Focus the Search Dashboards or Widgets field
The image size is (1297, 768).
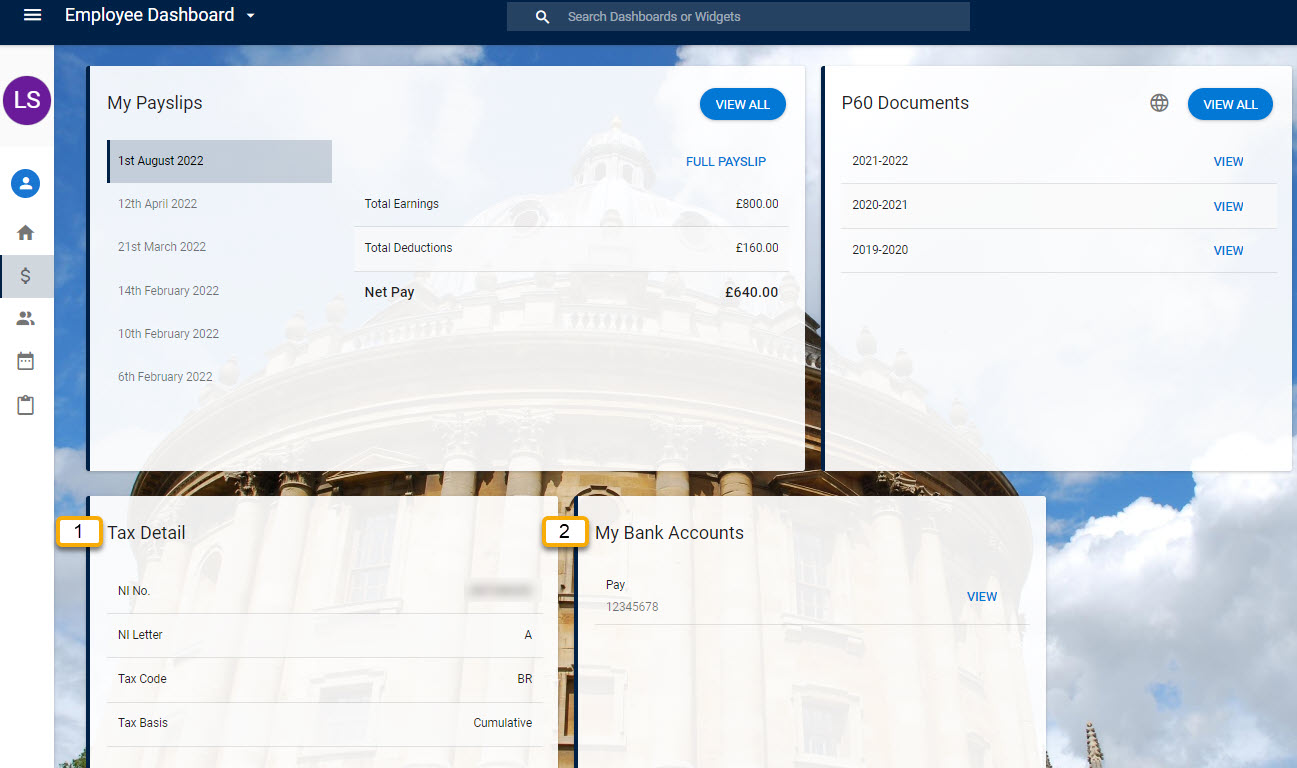coord(738,17)
